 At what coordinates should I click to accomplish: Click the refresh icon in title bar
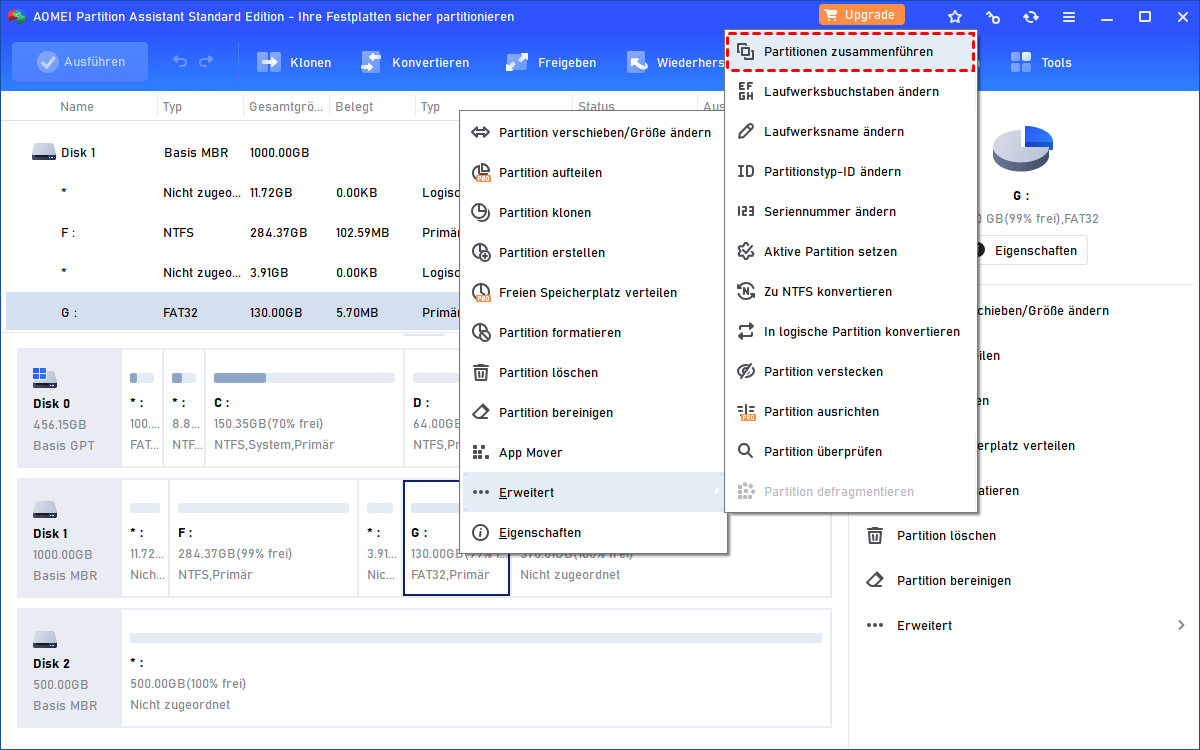[1031, 17]
